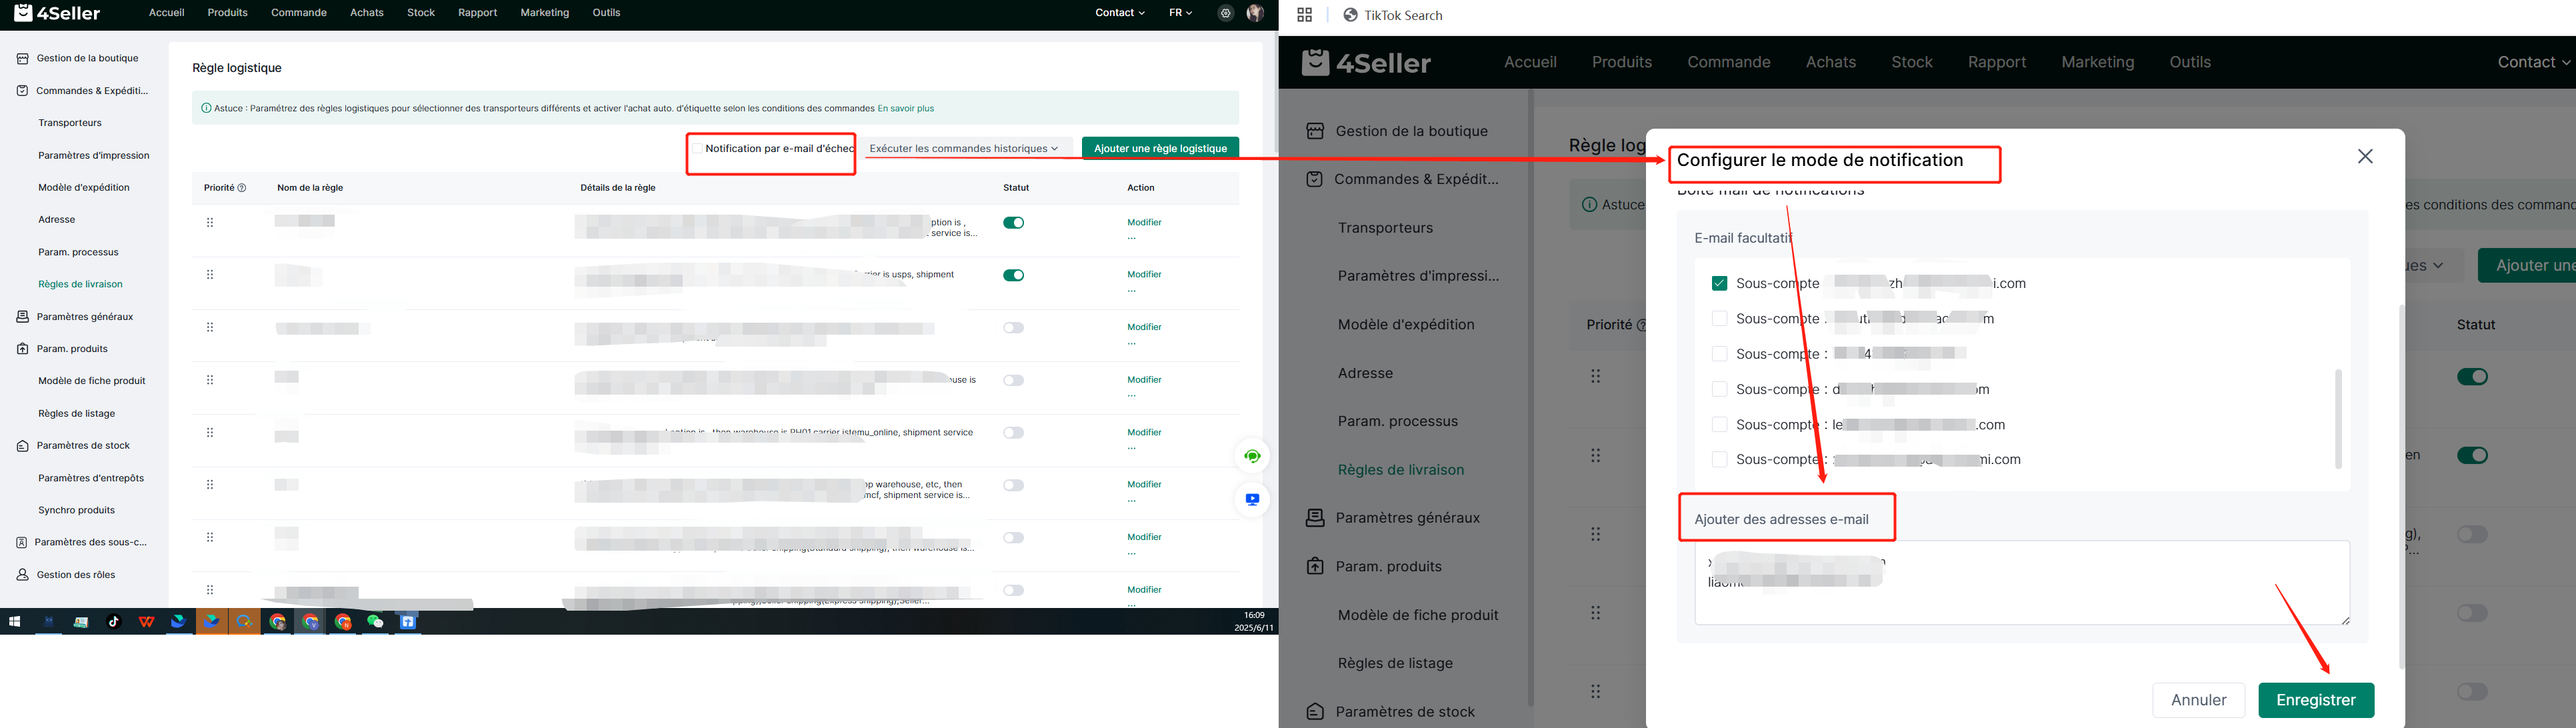
Task: Expand the Contact dropdown in the enlarged header
Action: [x=2534, y=62]
